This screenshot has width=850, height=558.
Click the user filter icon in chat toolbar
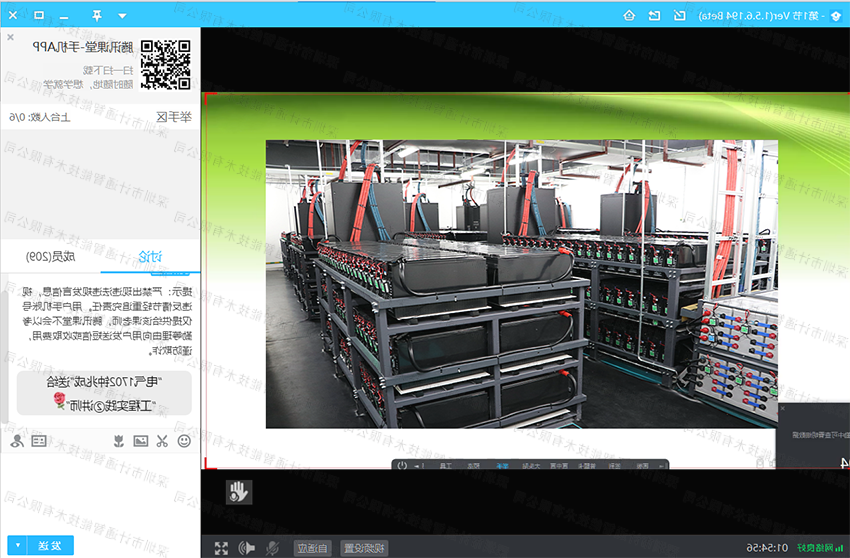pos(16,441)
